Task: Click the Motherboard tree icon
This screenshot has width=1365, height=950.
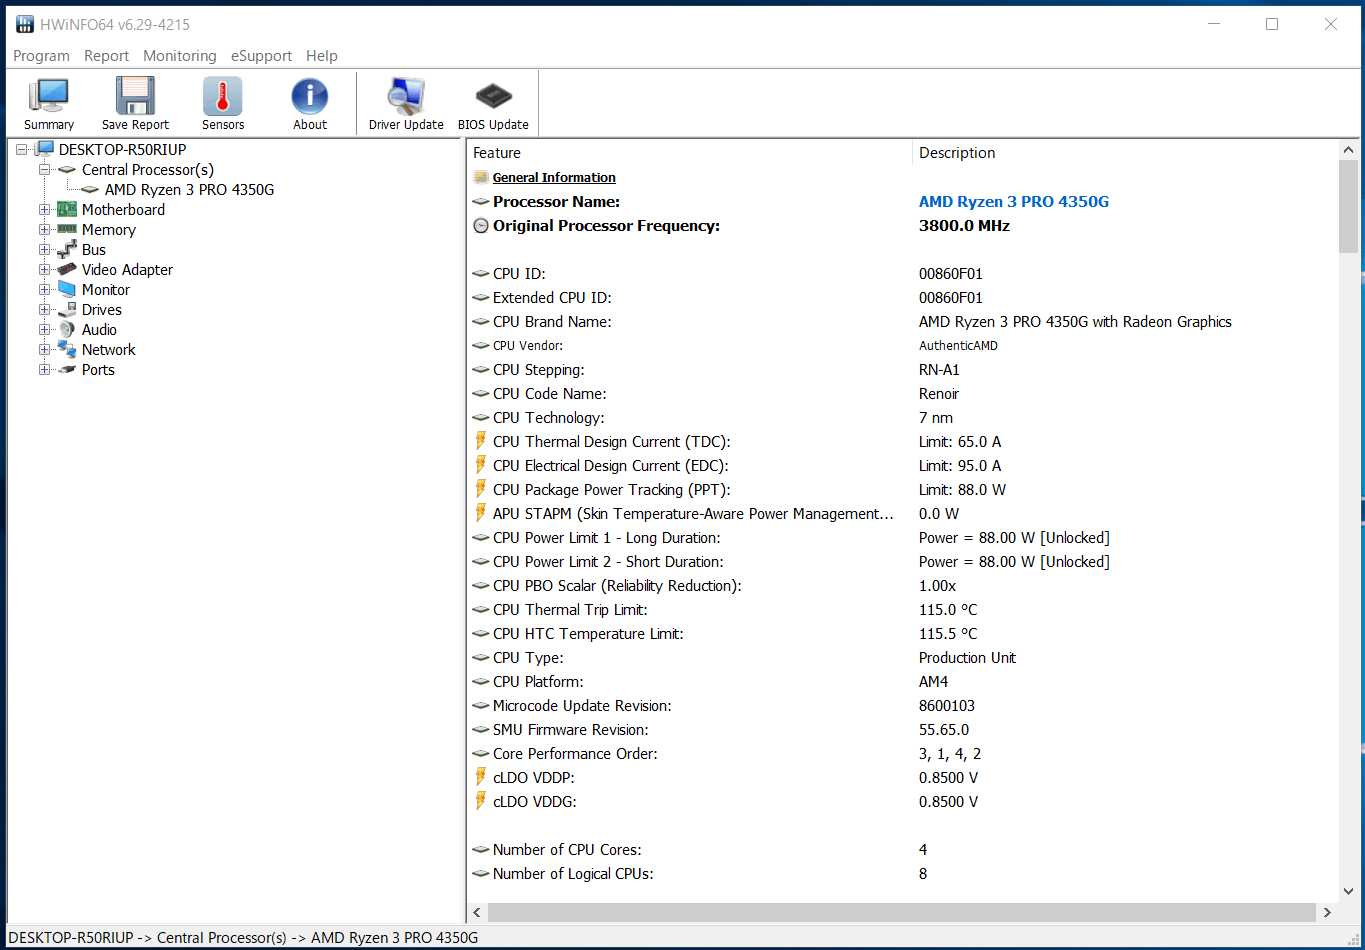Action: (x=67, y=209)
